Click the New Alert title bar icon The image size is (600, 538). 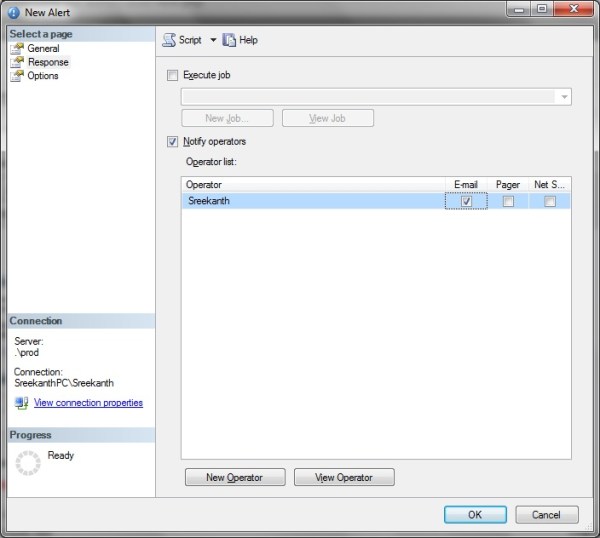pos(13,12)
